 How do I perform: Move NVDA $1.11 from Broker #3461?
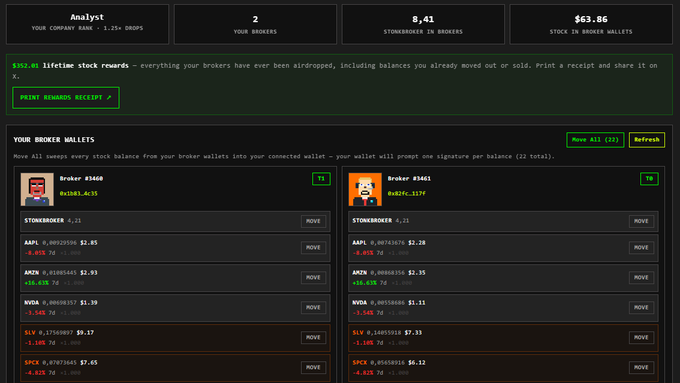[641, 308]
